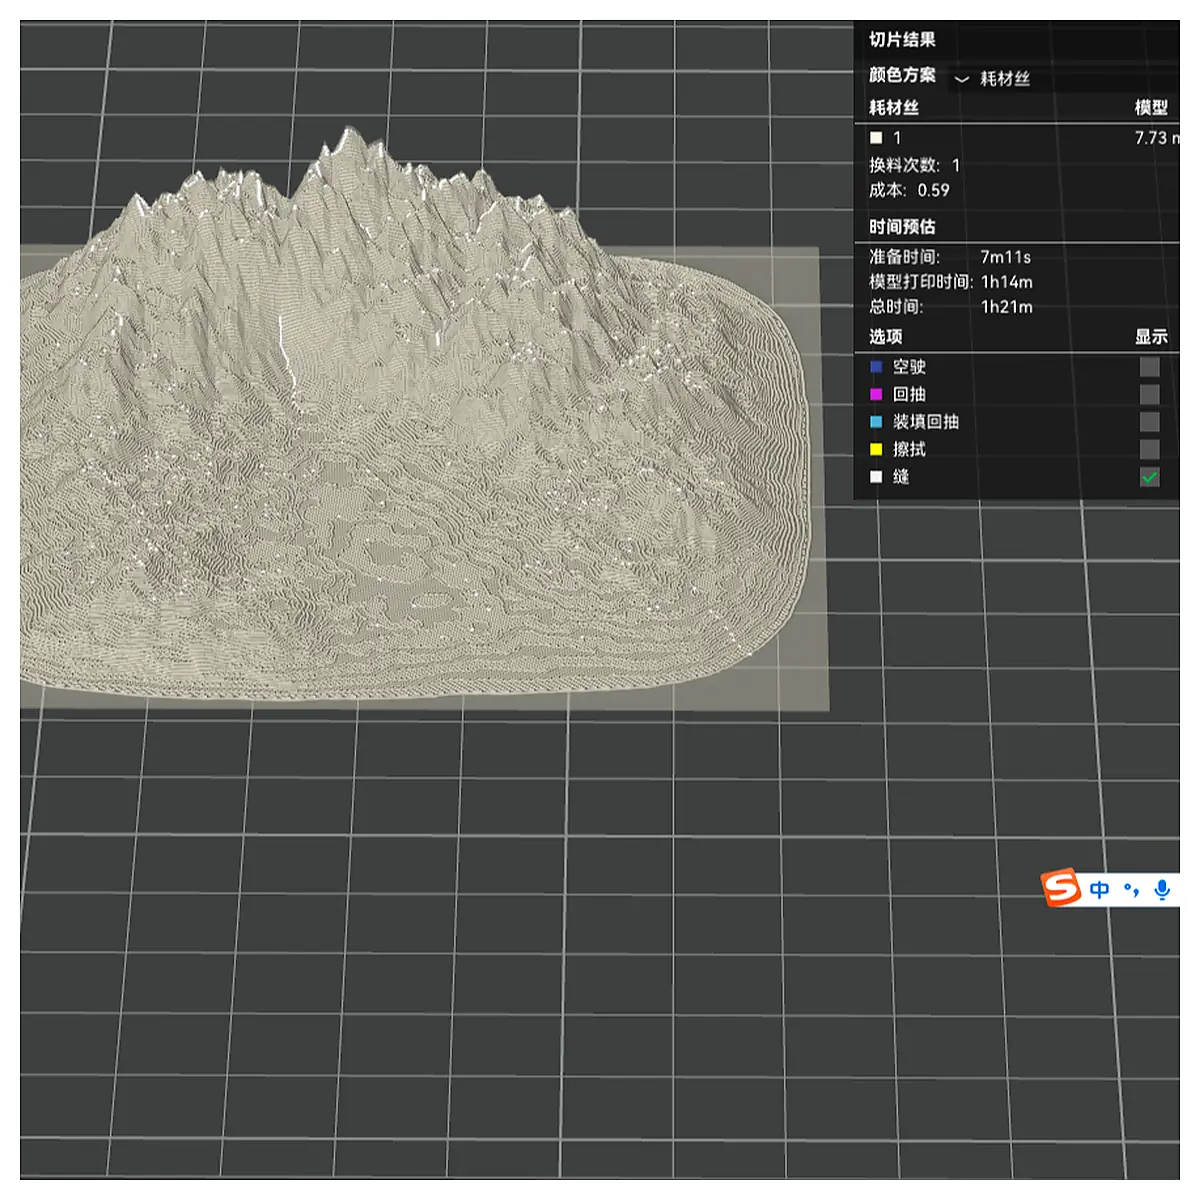Activate the Sogou microphone voice input icon
Image resolution: width=1200 pixels, height=1200 pixels.
tap(1162, 889)
